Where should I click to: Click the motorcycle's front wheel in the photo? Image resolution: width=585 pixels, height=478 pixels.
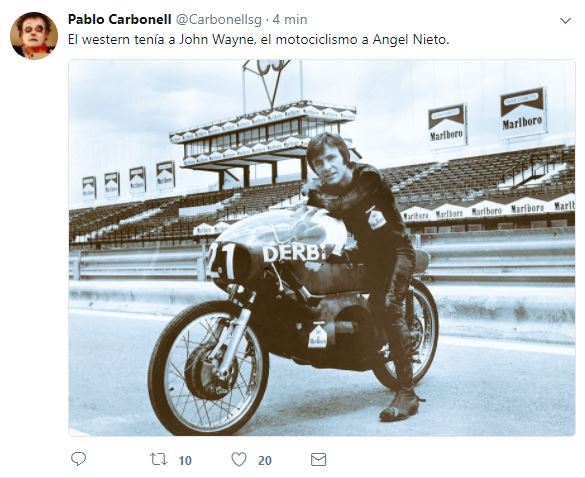tap(209, 368)
